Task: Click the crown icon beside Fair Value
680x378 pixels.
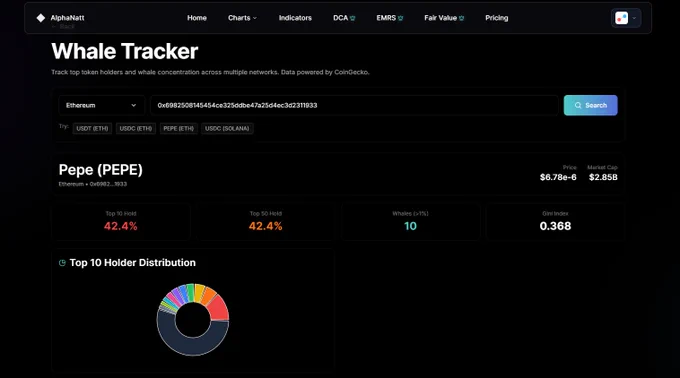Action: (x=461, y=18)
